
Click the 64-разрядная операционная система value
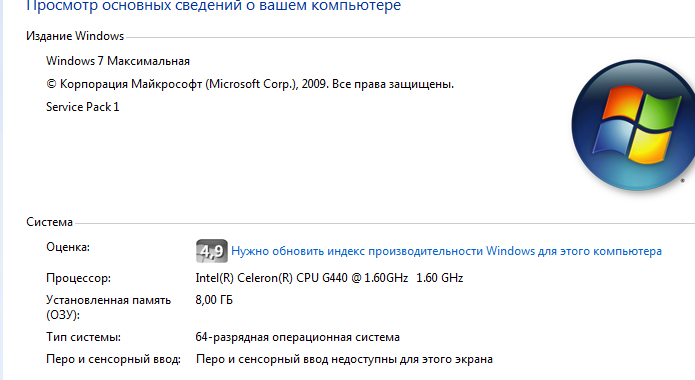(297, 337)
